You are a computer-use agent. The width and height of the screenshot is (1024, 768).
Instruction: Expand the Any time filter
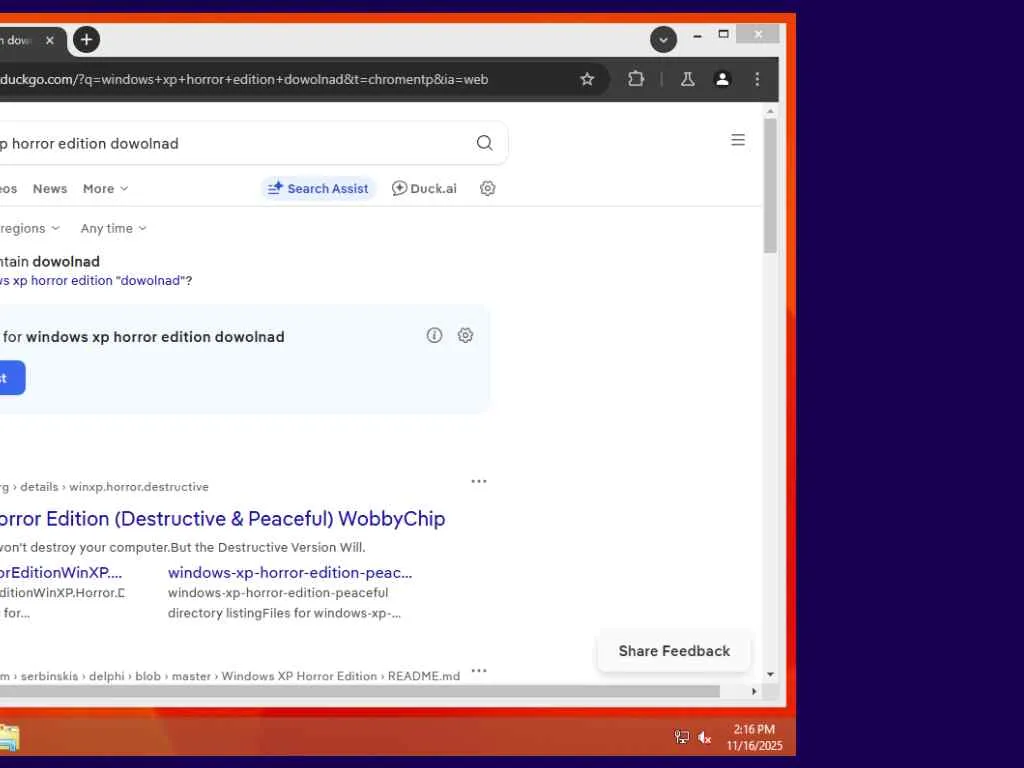pyautogui.click(x=114, y=229)
